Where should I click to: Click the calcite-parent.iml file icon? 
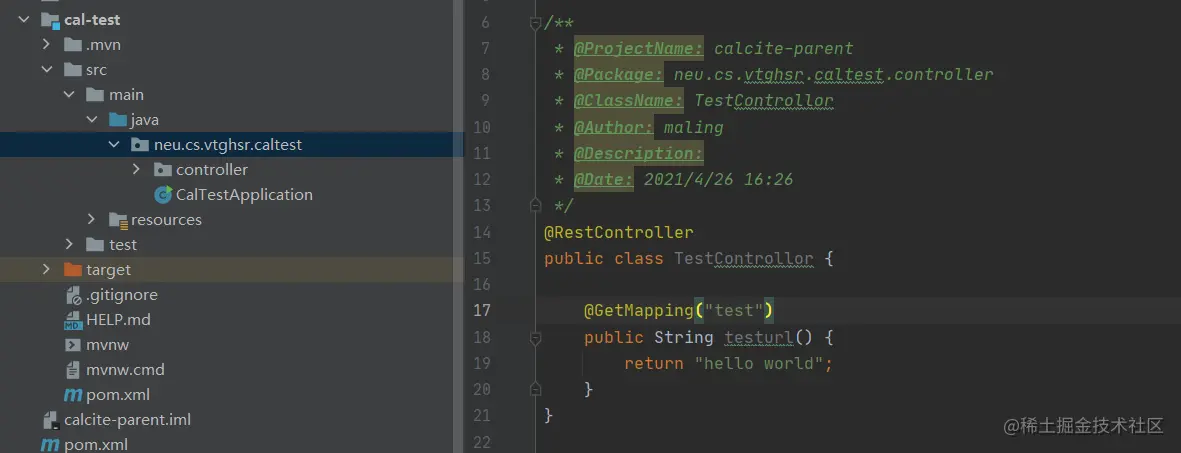[x=51, y=419]
